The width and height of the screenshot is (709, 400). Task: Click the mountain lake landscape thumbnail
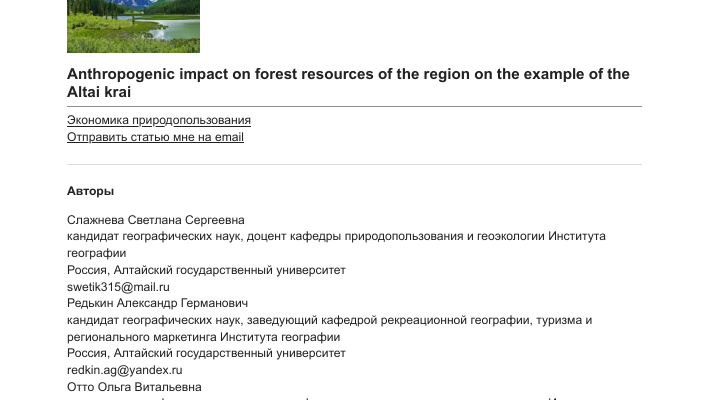coord(133,25)
